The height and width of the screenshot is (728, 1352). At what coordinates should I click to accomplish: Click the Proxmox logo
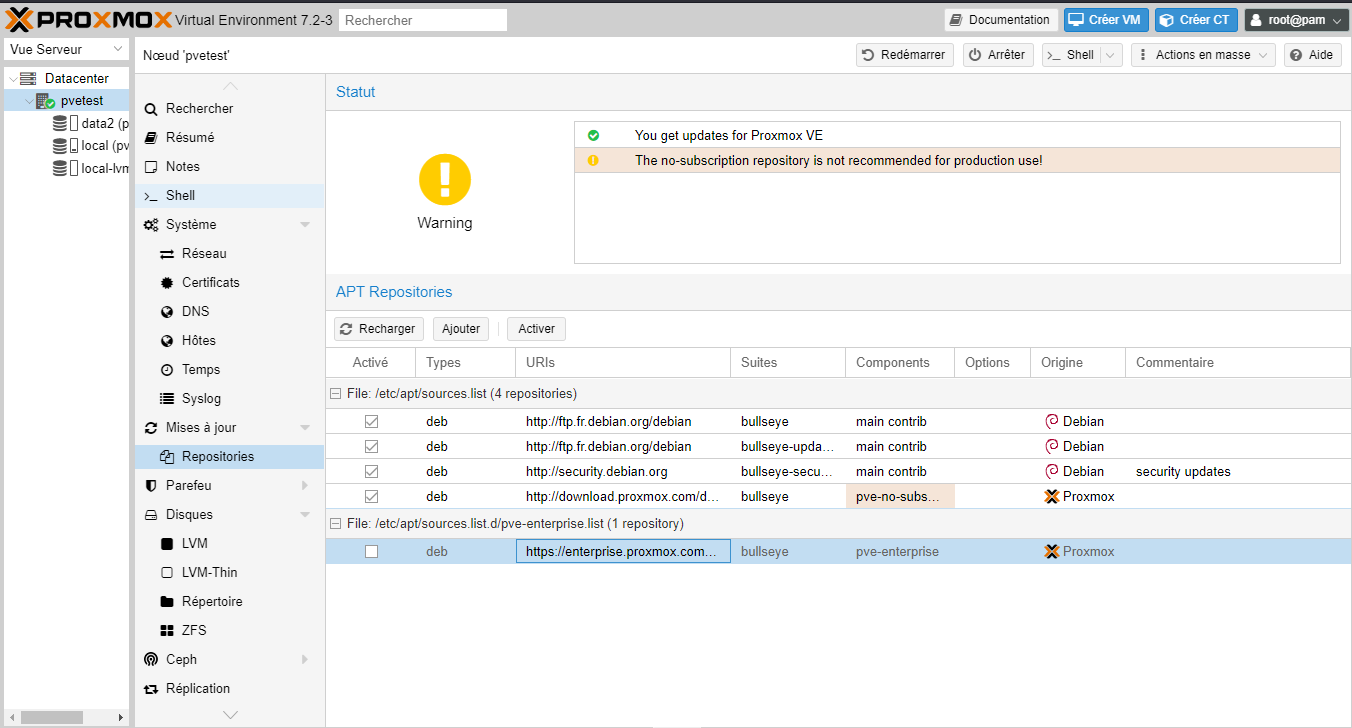coord(88,19)
